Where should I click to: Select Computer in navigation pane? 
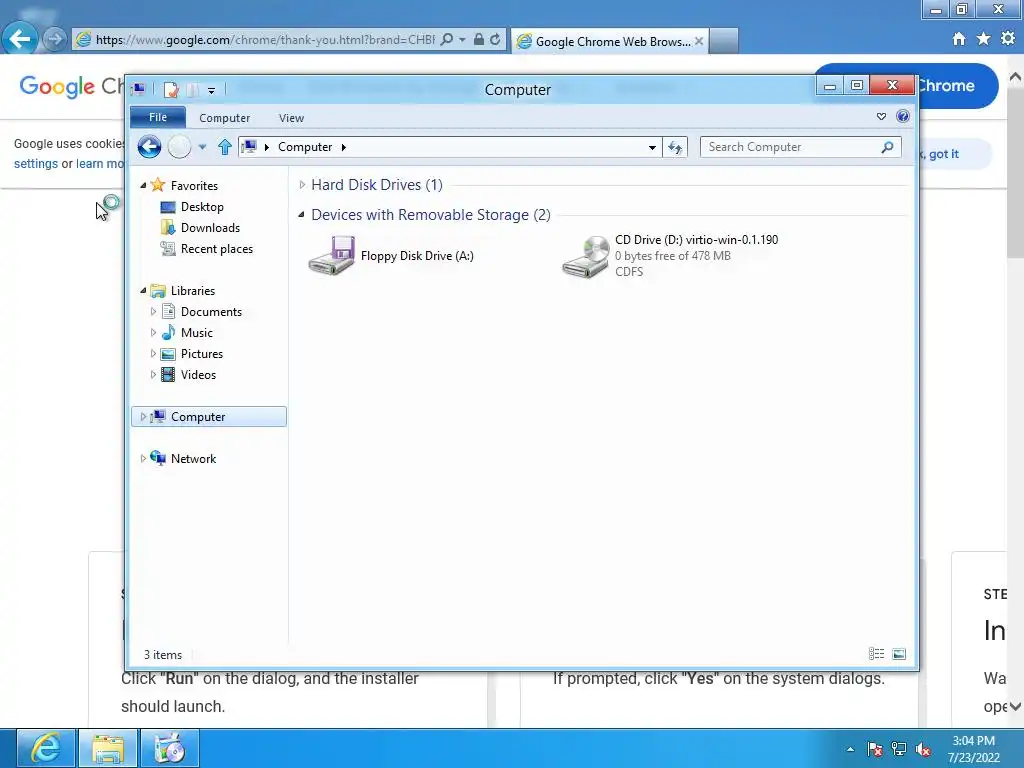[x=209, y=417]
